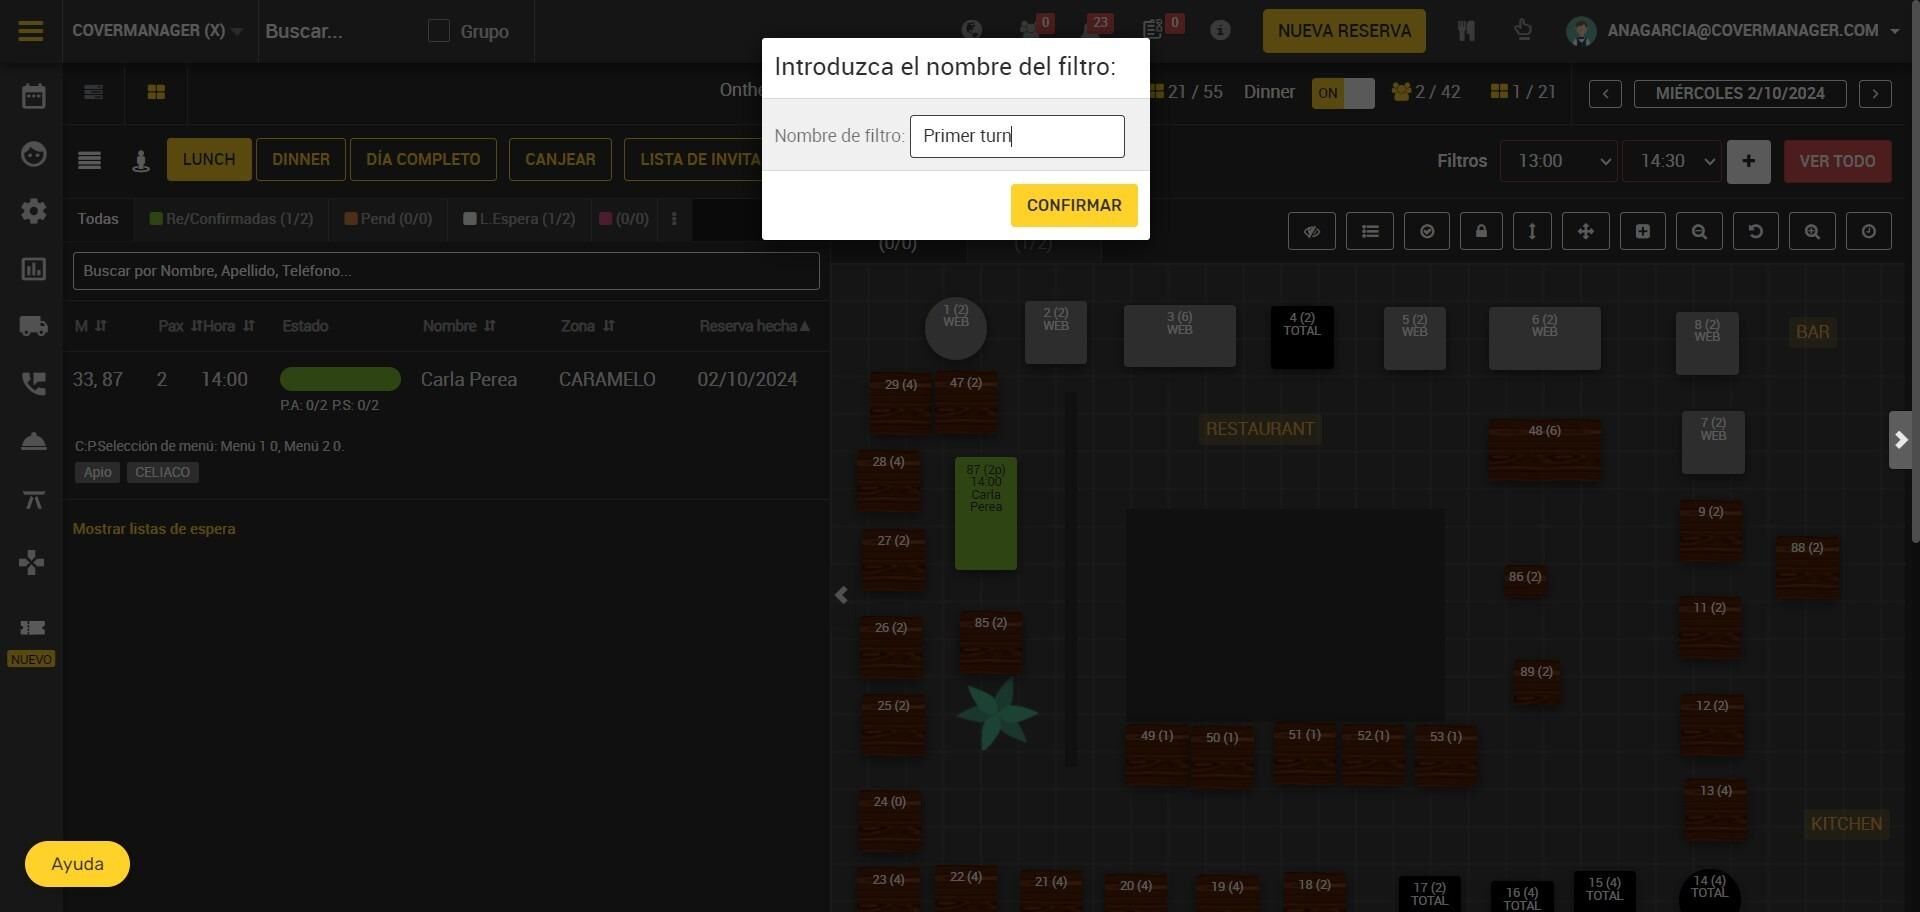Open the calendar sidebar icon
This screenshot has height=912, width=1920.
[x=33, y=96]
